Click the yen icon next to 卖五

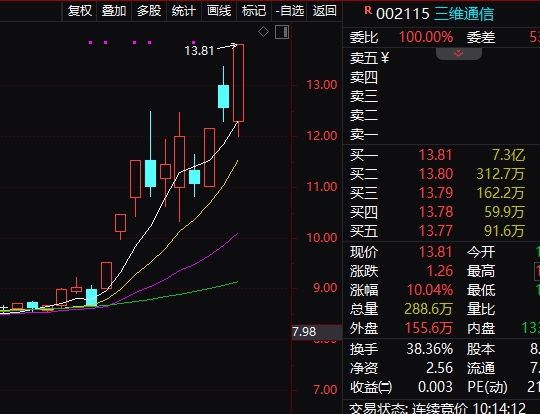[385, 58]
